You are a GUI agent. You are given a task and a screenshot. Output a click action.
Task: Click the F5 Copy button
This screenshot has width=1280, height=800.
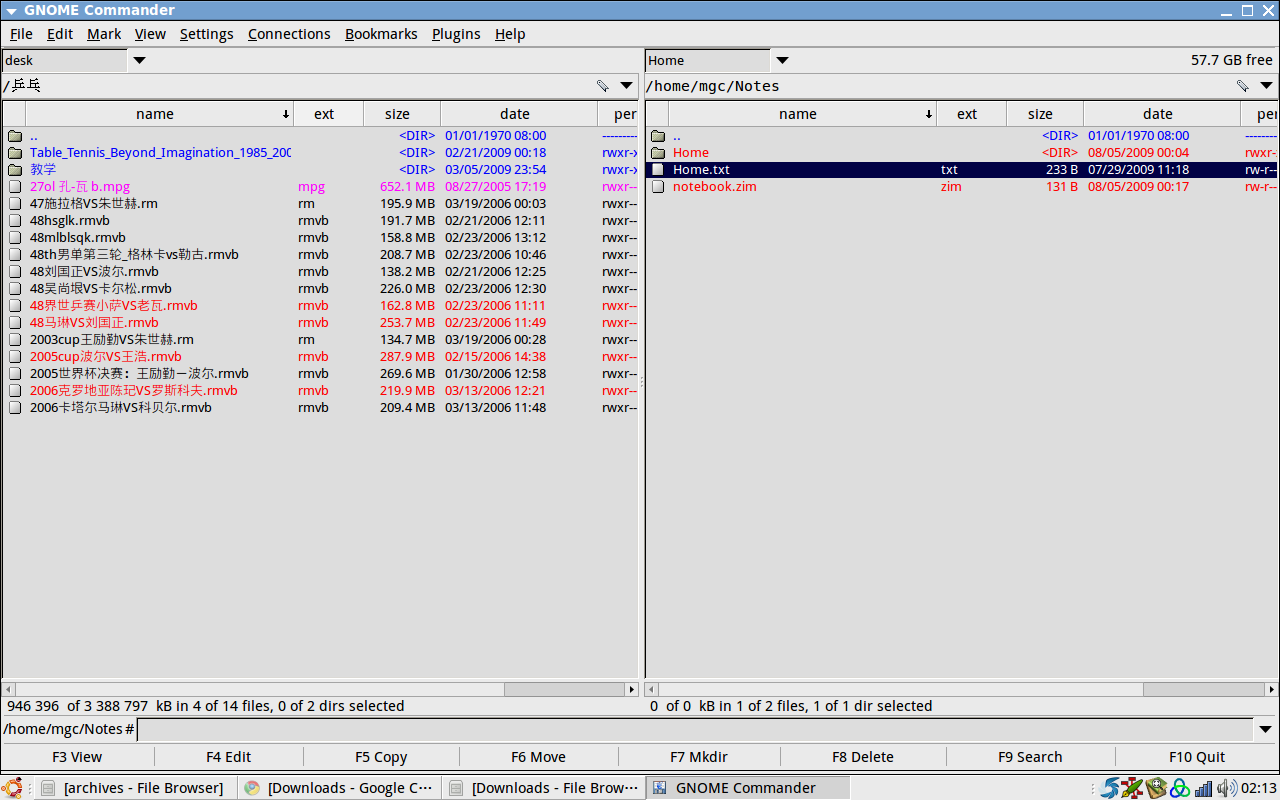tap(381, 757)
